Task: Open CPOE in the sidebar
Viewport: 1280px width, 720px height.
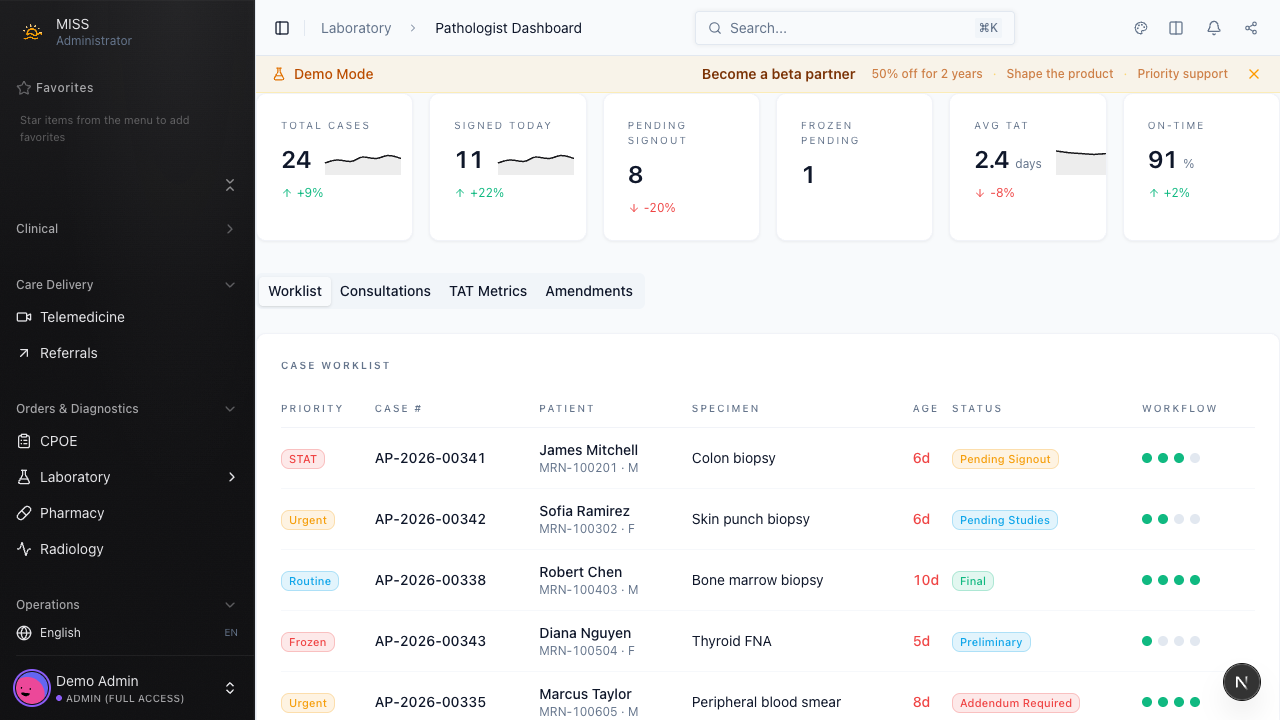Action: click(58, 441)
